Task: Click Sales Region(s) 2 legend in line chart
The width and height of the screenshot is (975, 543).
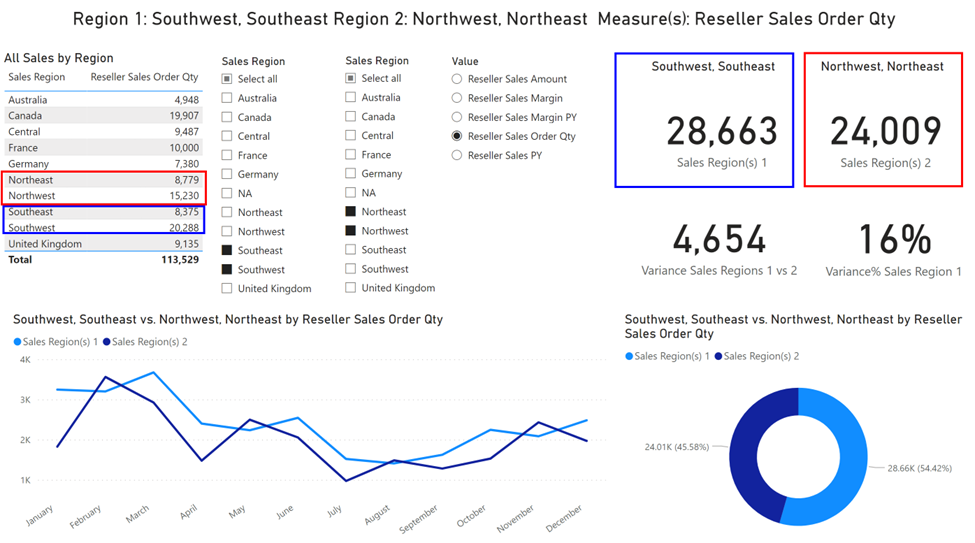Action: 145,342
